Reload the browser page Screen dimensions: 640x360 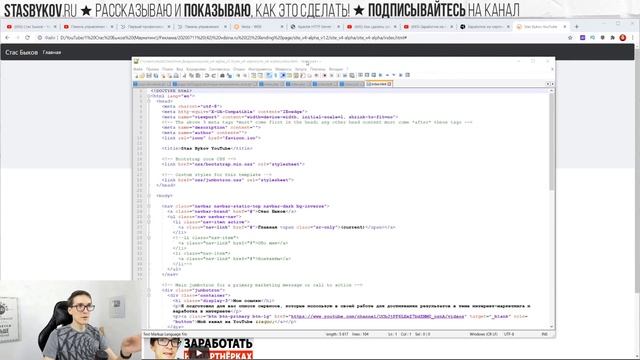[x=27, y=38]
